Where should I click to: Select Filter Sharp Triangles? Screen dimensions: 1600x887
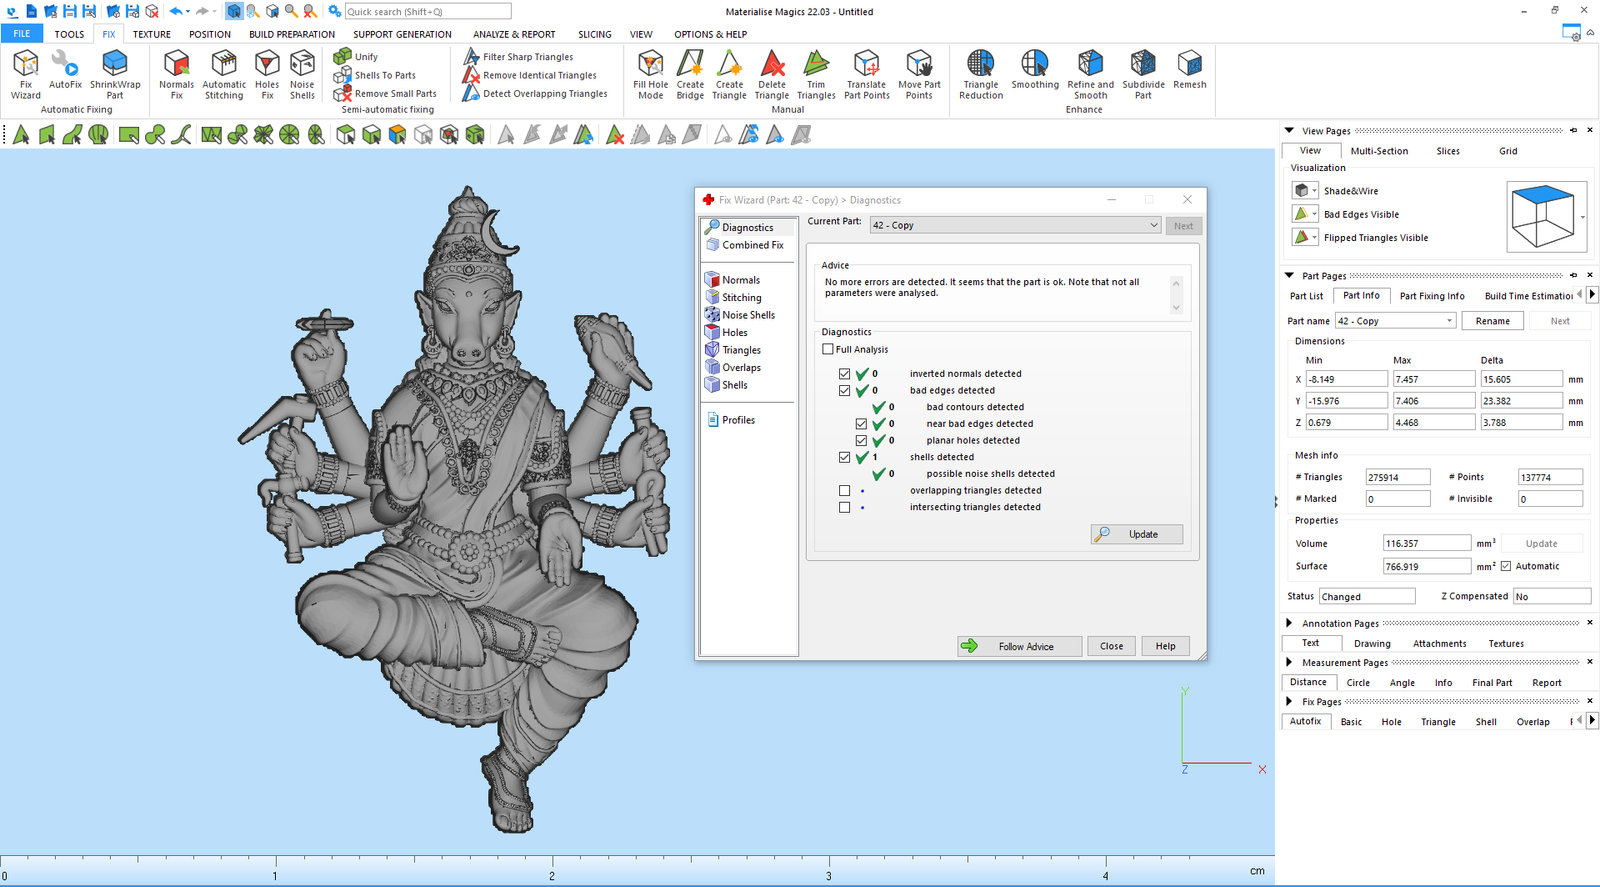[x=518, y=57]
